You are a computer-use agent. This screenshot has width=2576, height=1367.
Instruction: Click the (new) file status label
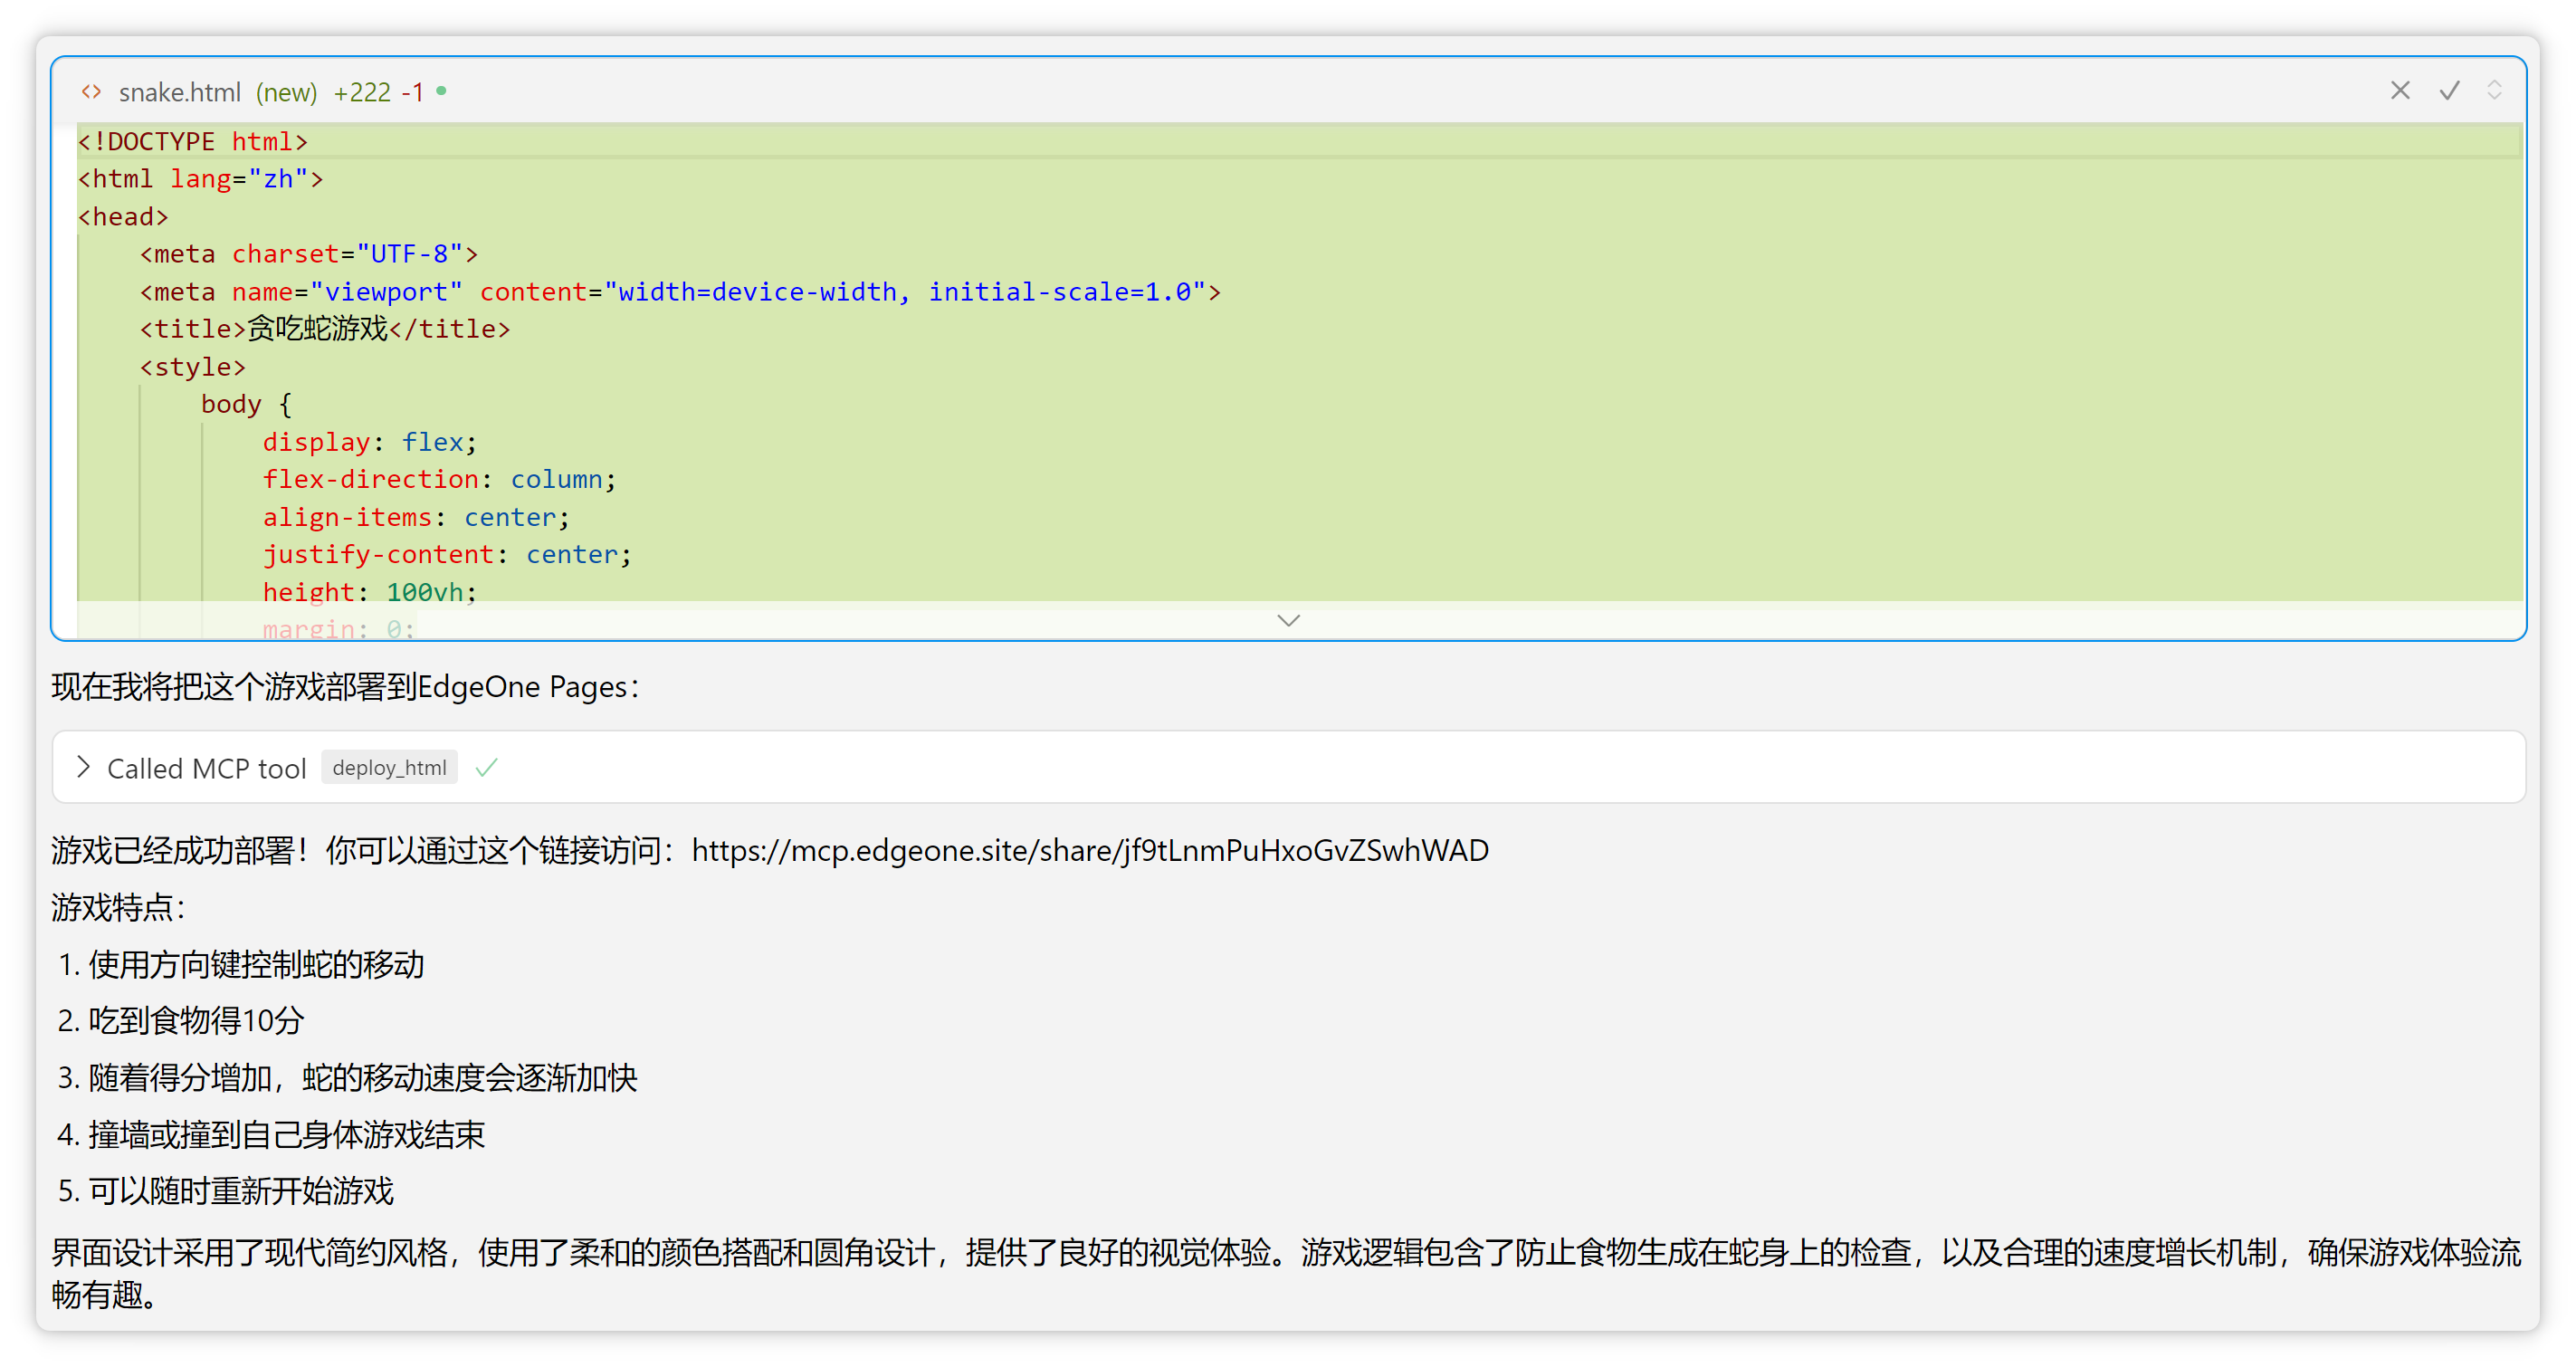pos(286,93)
